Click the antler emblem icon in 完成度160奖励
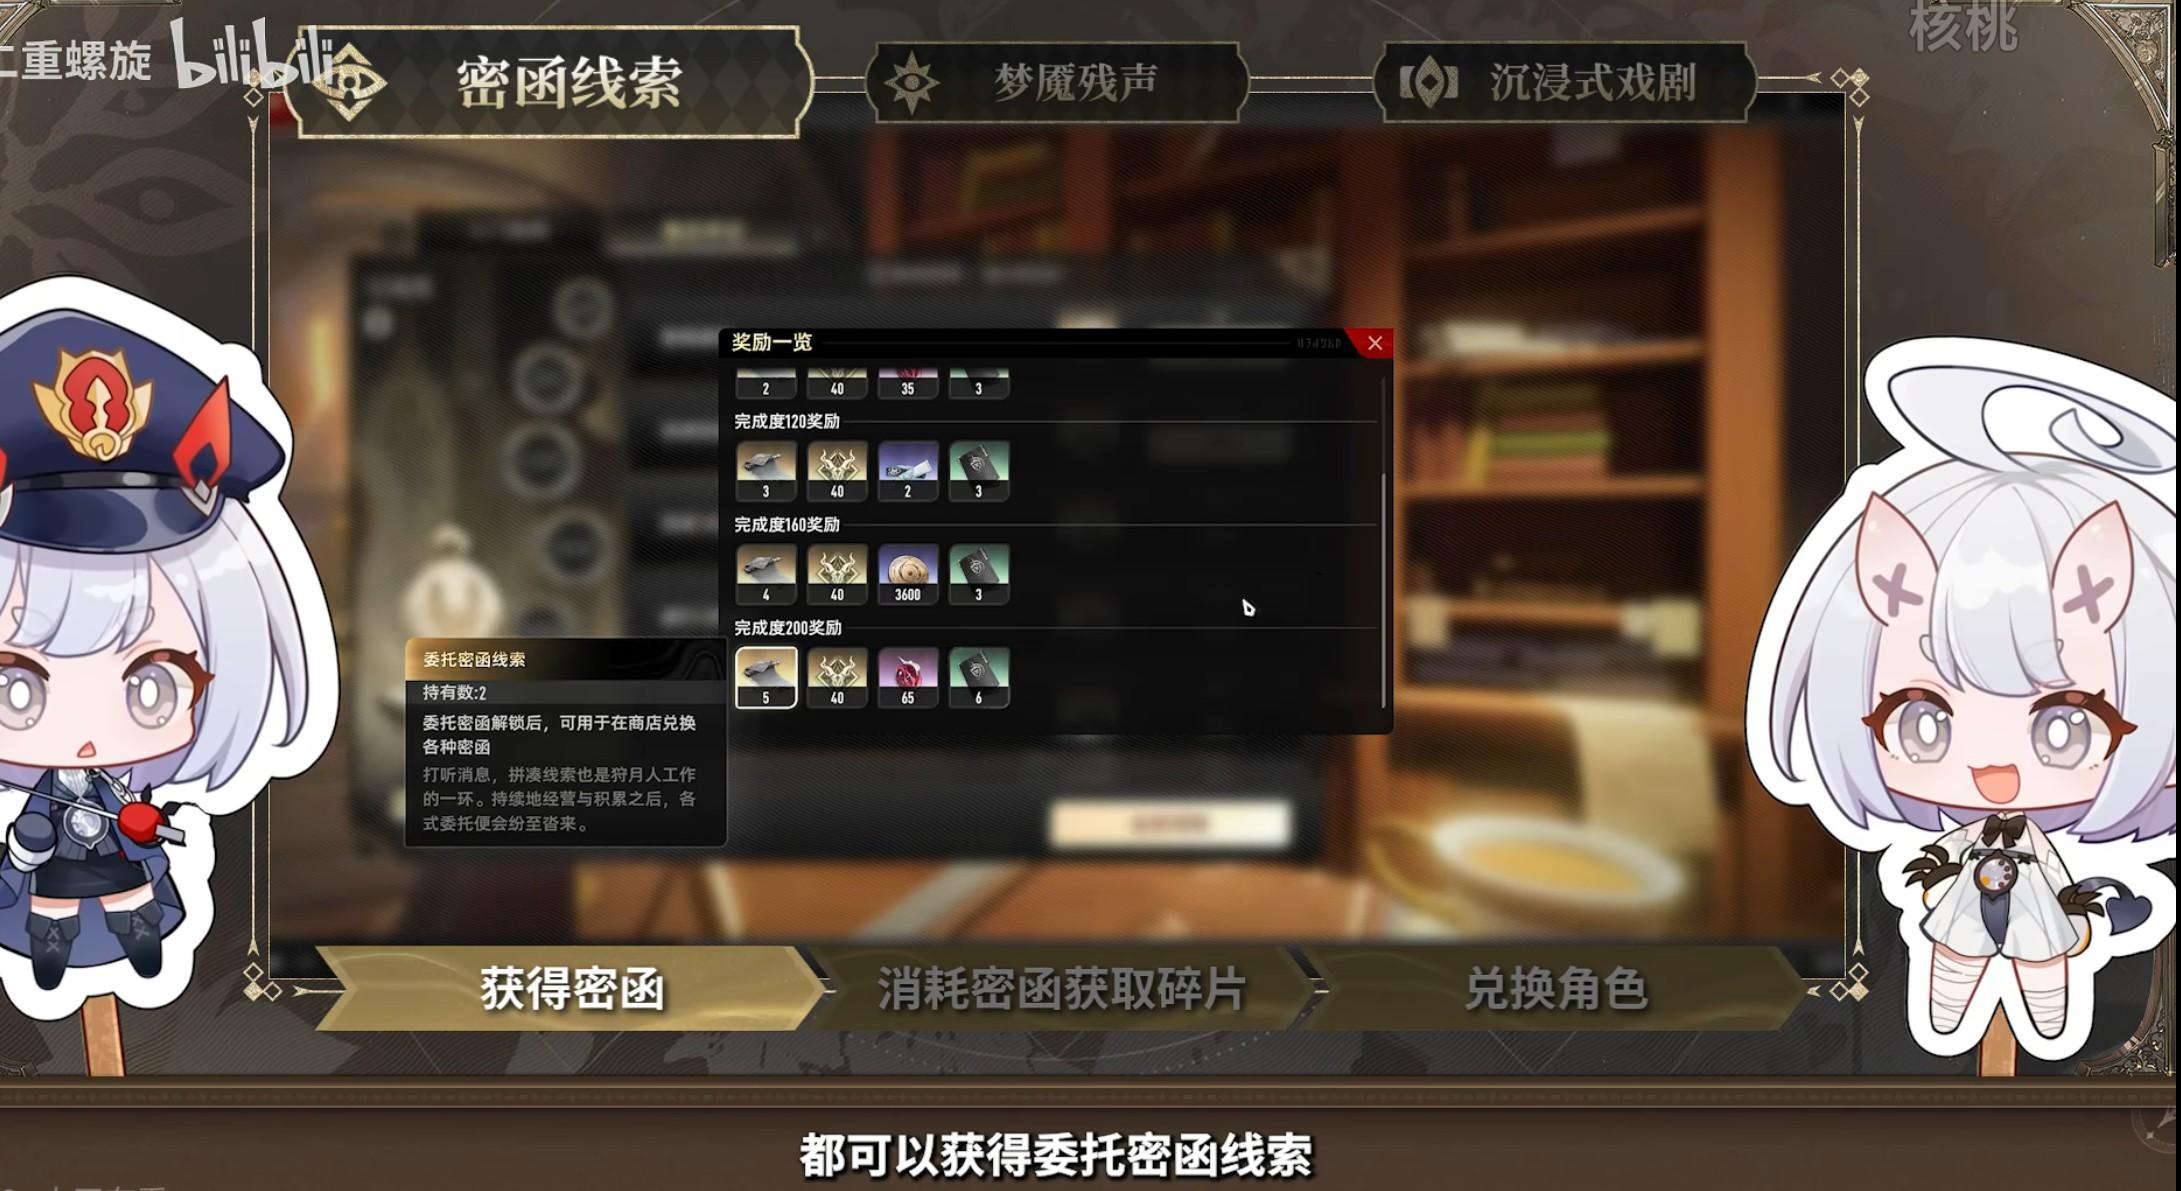 (x=837, y=574)
